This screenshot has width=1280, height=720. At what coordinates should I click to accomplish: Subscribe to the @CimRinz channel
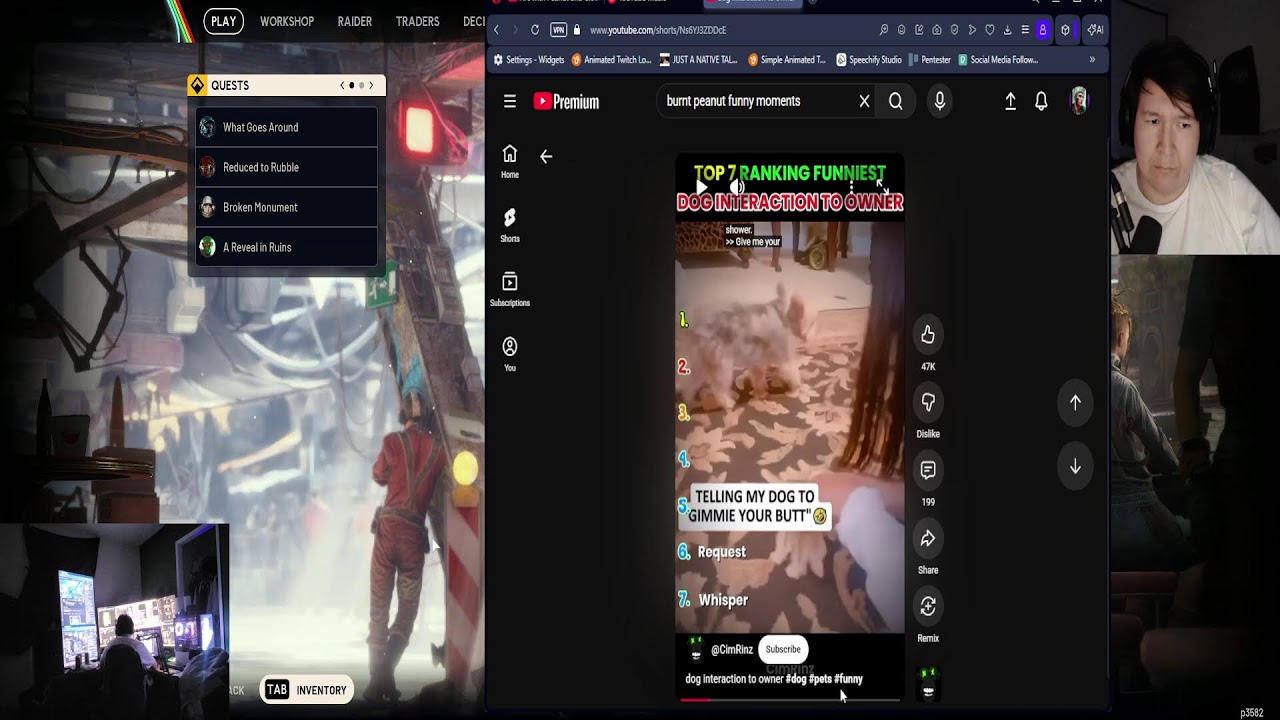coord(783,649)
